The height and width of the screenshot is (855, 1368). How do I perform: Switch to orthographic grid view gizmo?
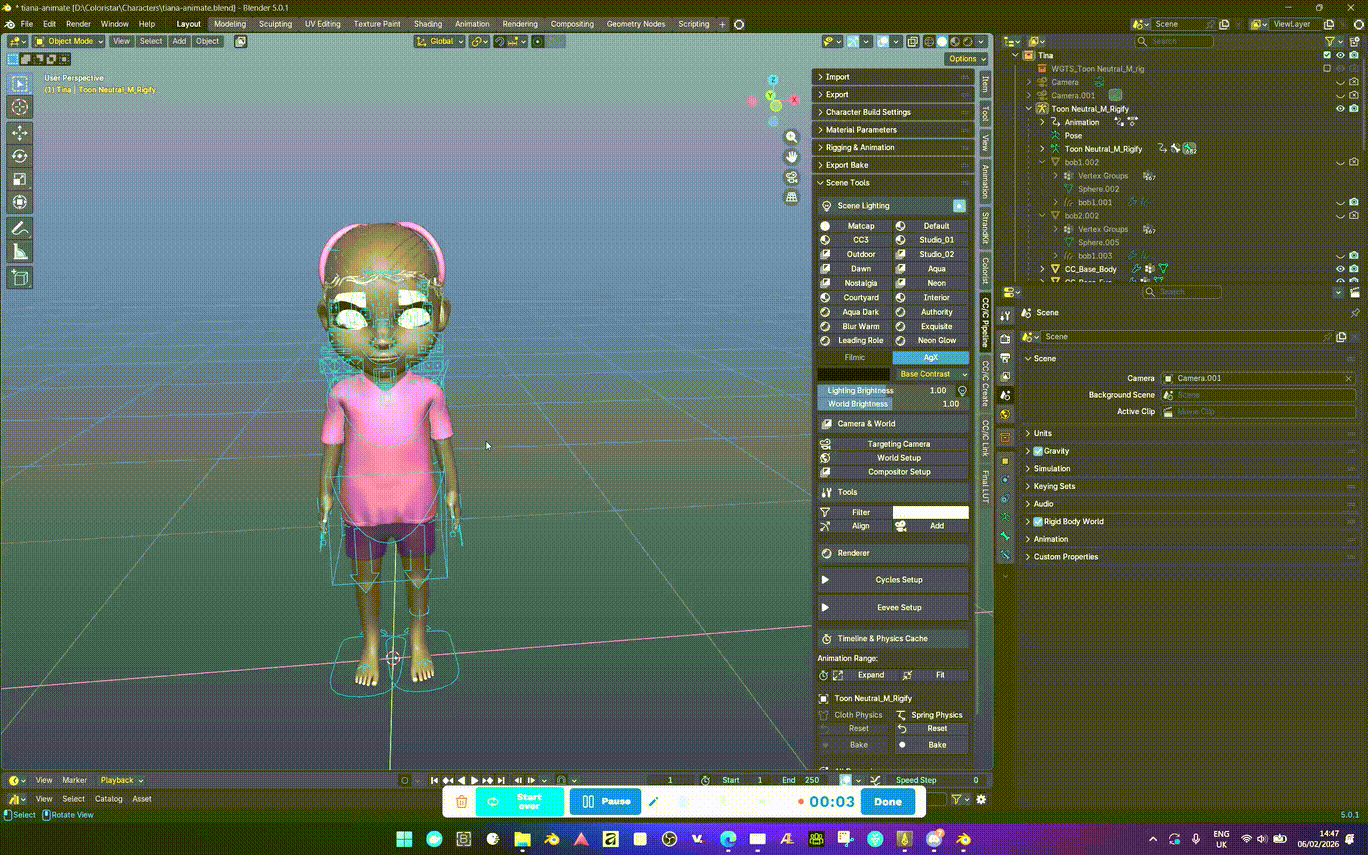[791, 197]
